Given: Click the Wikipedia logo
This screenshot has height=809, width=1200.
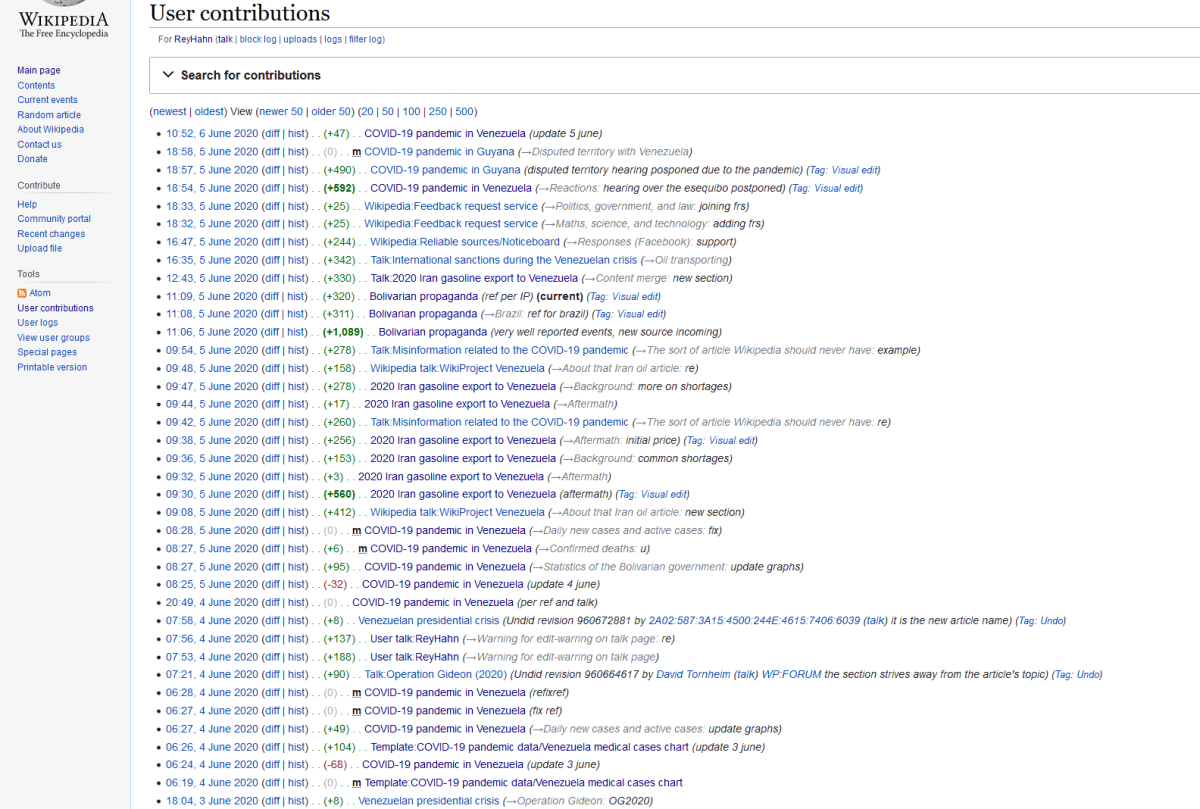Looking at the screenshot, I should (x=63, y=20).
